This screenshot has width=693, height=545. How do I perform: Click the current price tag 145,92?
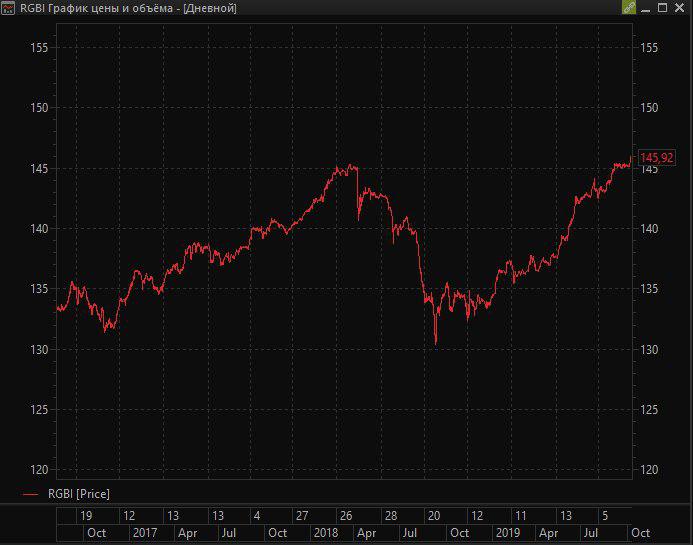tap(657, 158)
